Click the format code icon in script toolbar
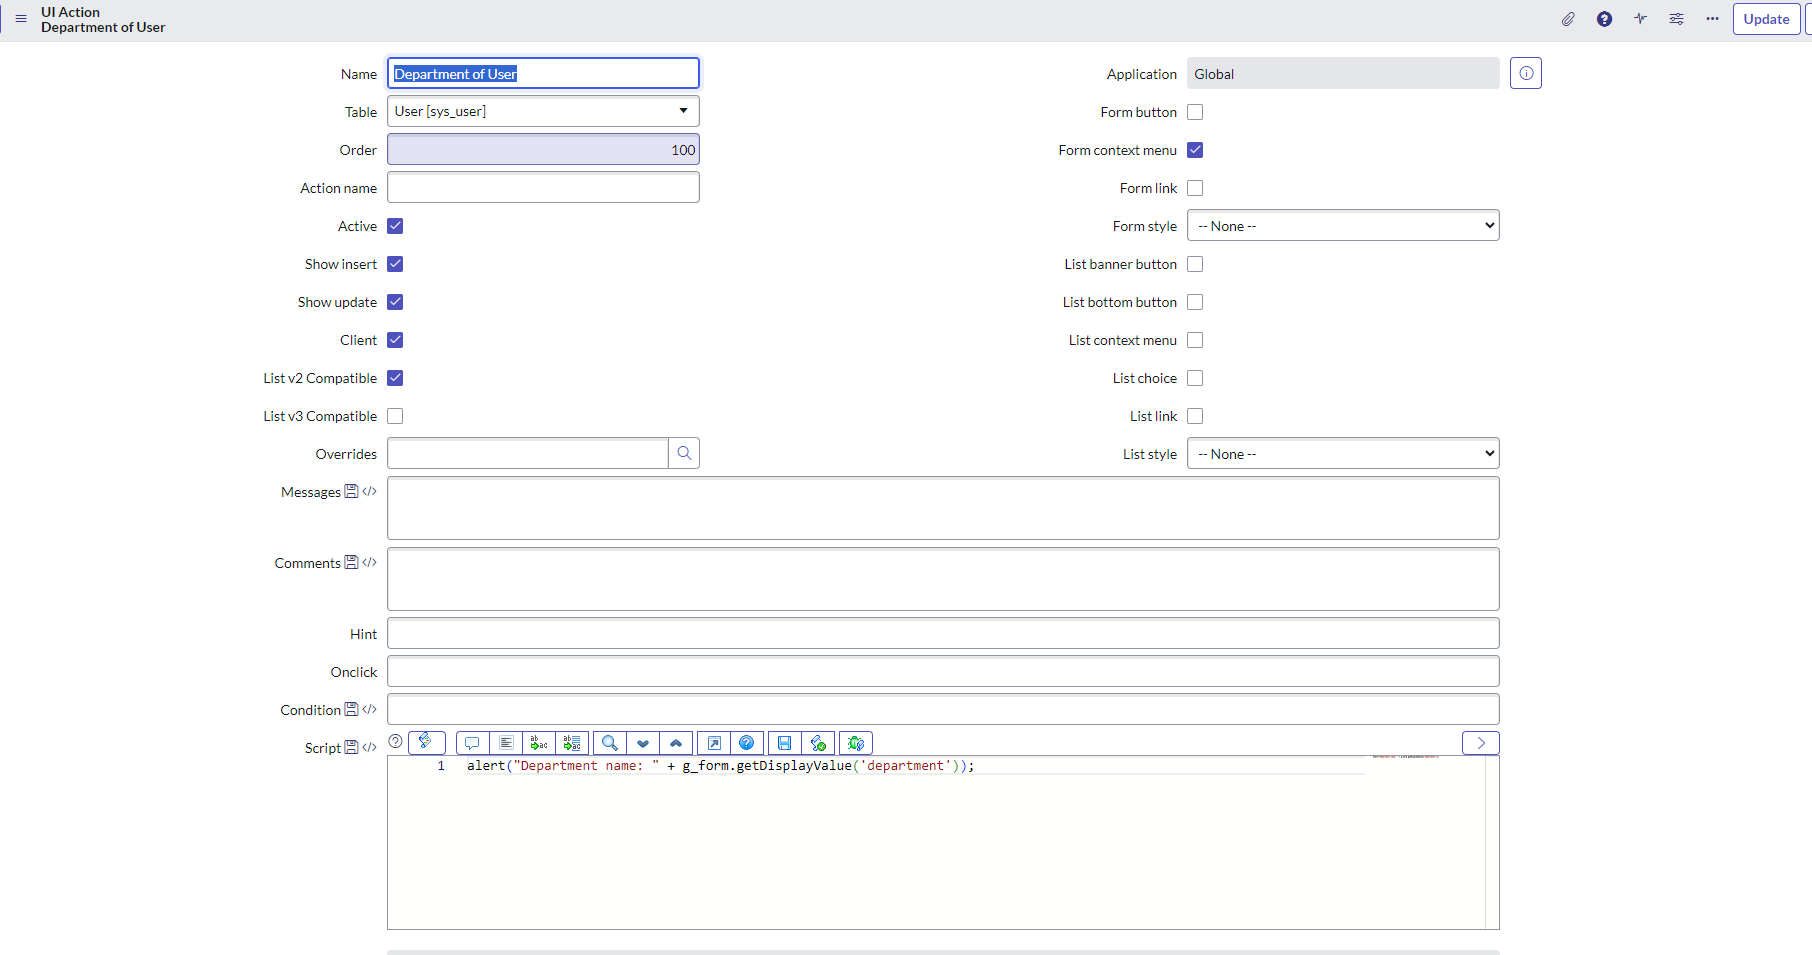 tap(506, 743)
